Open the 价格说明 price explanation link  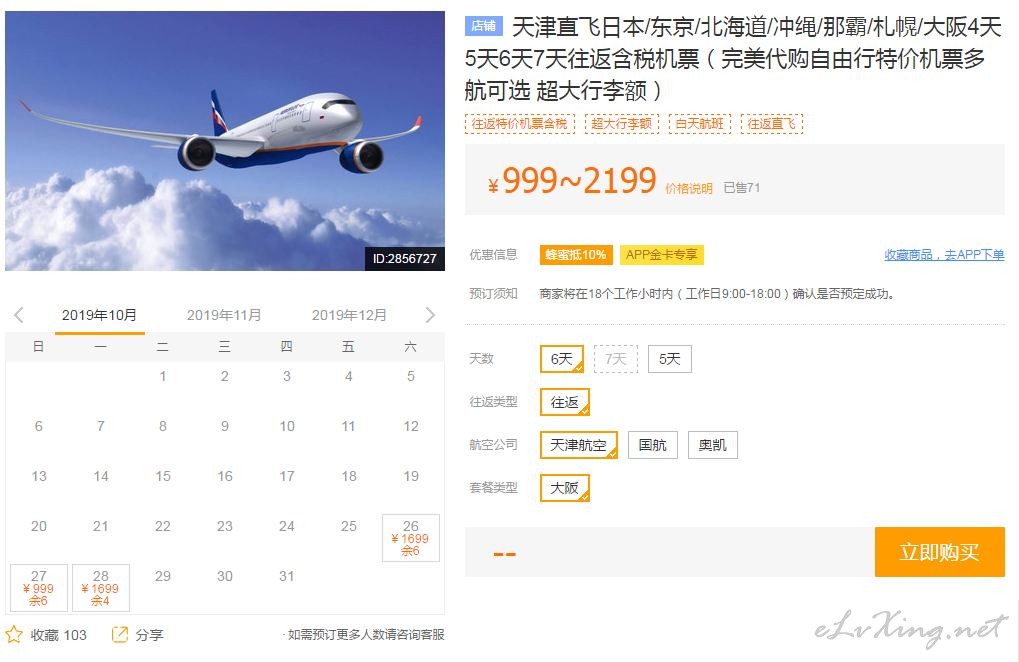coord(689,188)
